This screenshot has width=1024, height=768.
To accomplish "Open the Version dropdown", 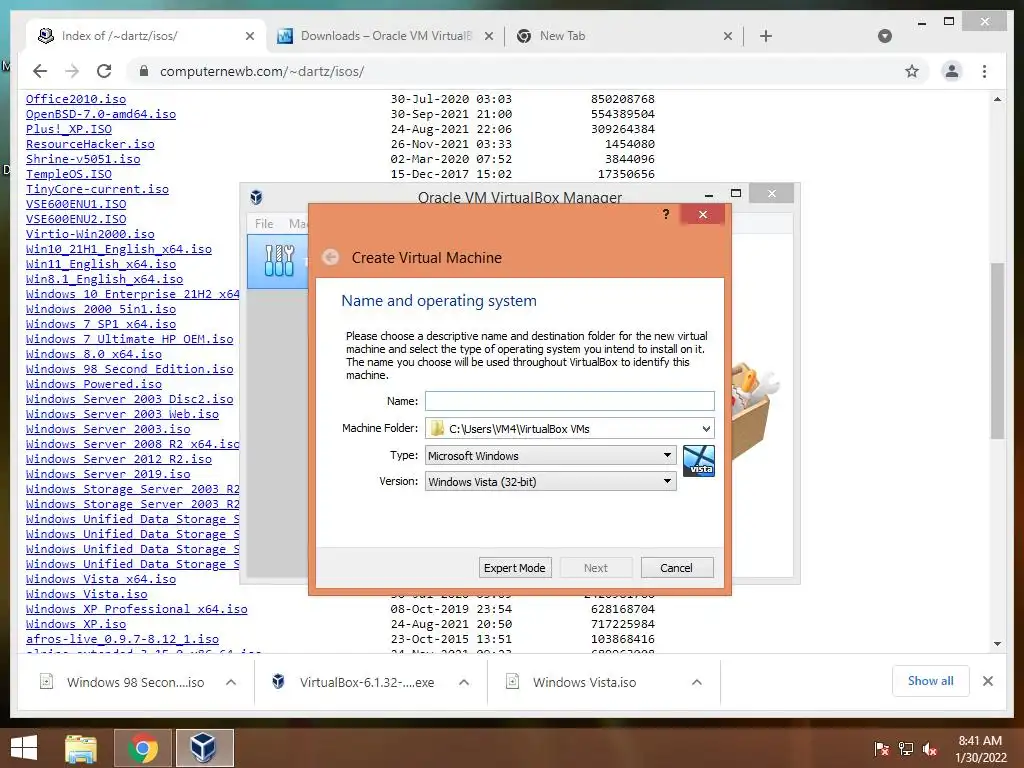I will (x=551, y=481).
